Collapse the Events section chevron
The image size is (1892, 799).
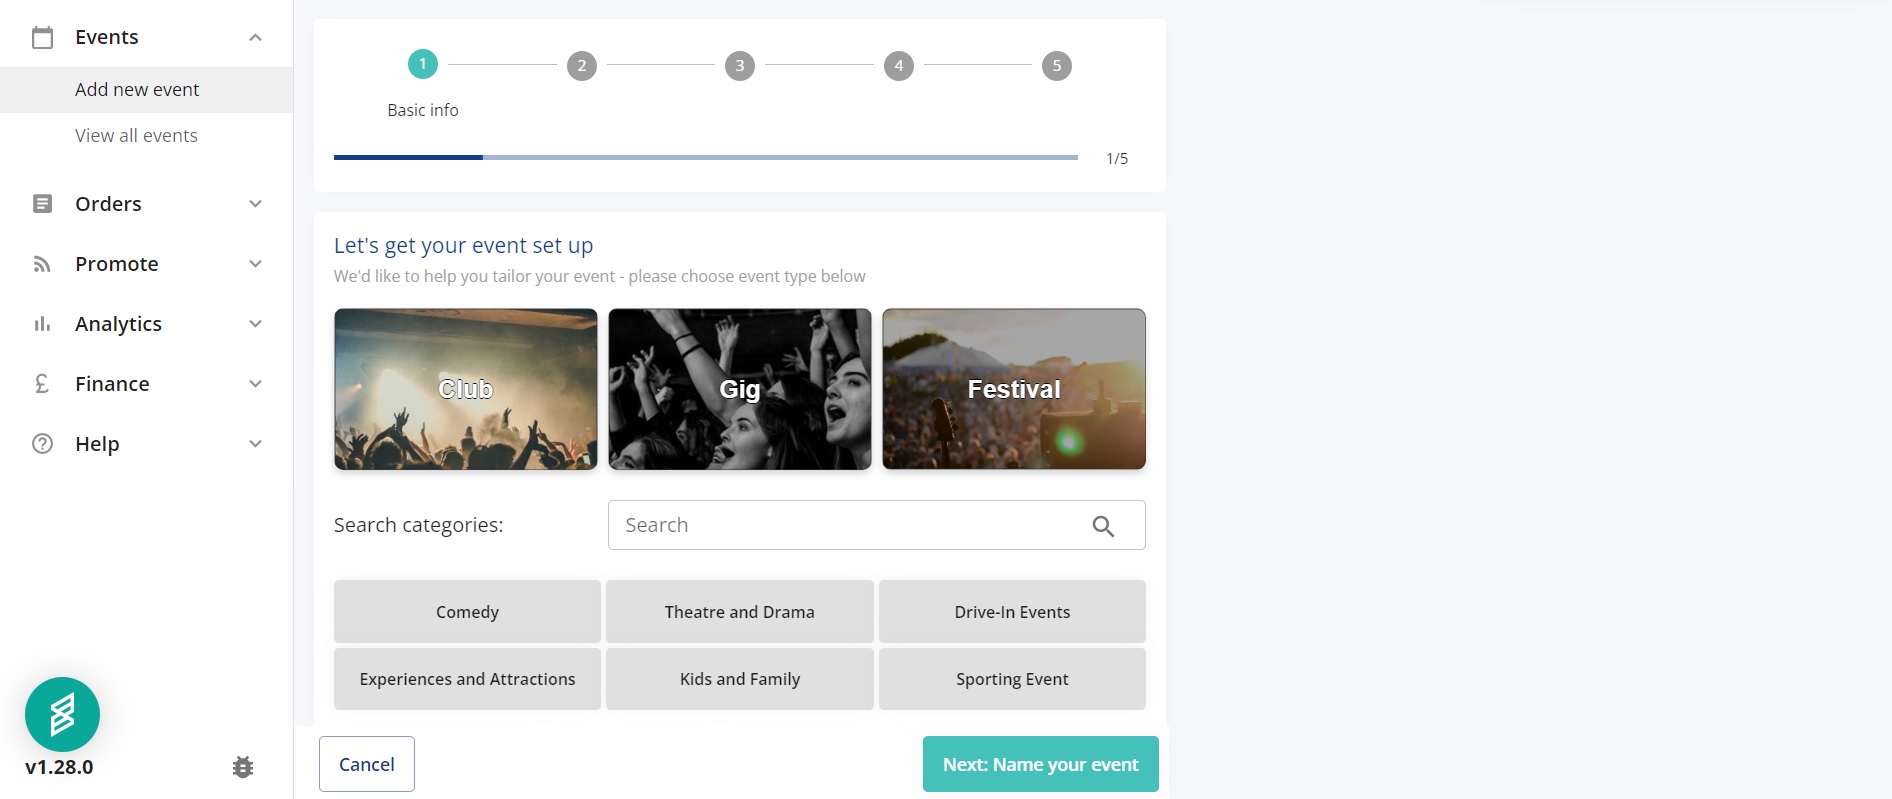pyautogui.click(x=255, y=38)
